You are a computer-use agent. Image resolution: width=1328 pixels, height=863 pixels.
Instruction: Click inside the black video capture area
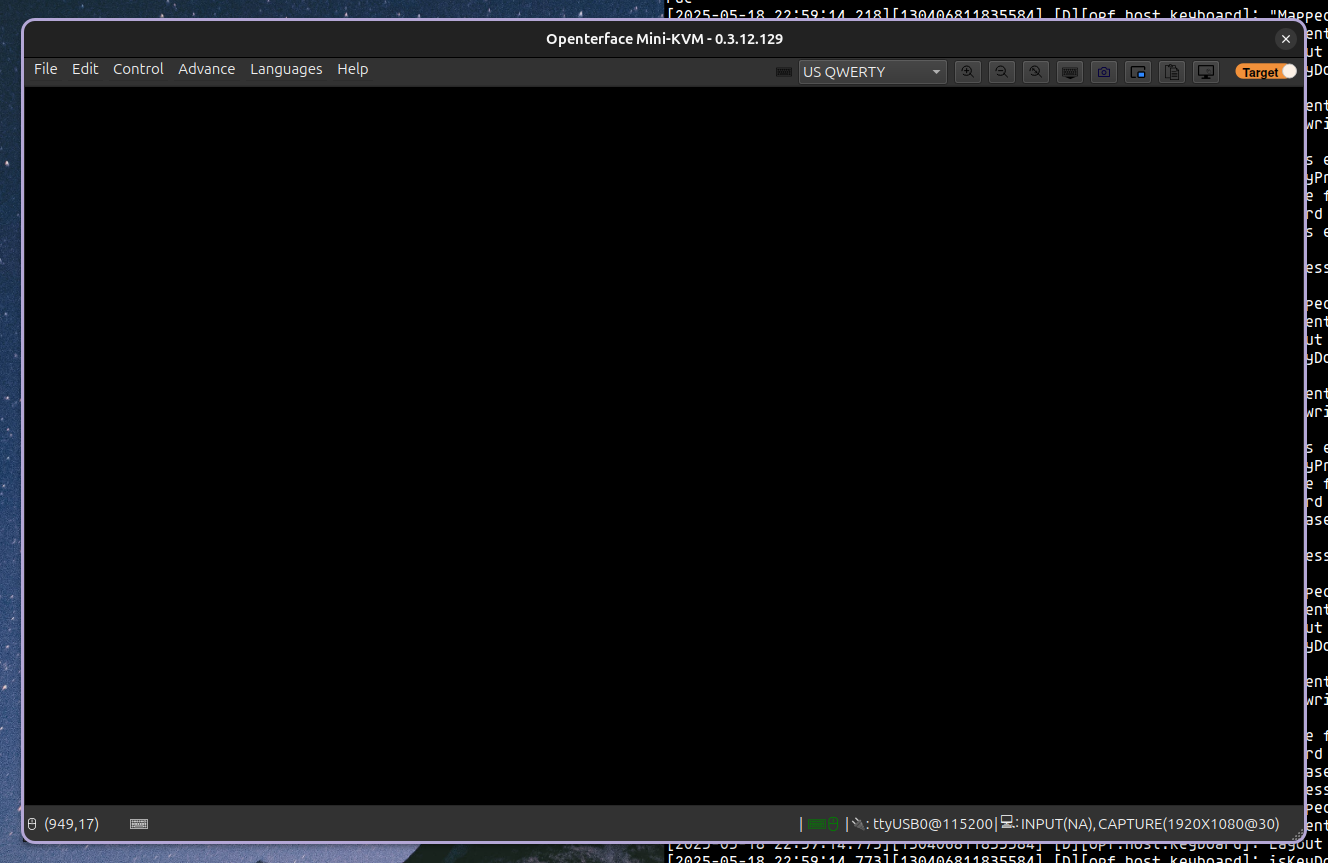click(x=664, y=446)
